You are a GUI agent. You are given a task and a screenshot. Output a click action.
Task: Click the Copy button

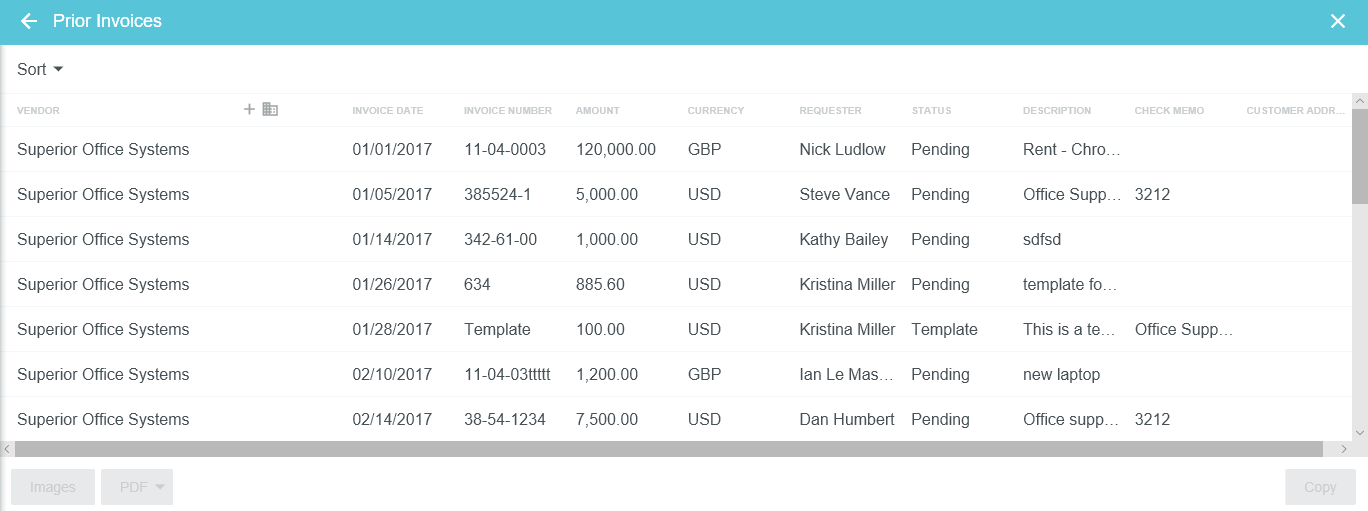1320,487
